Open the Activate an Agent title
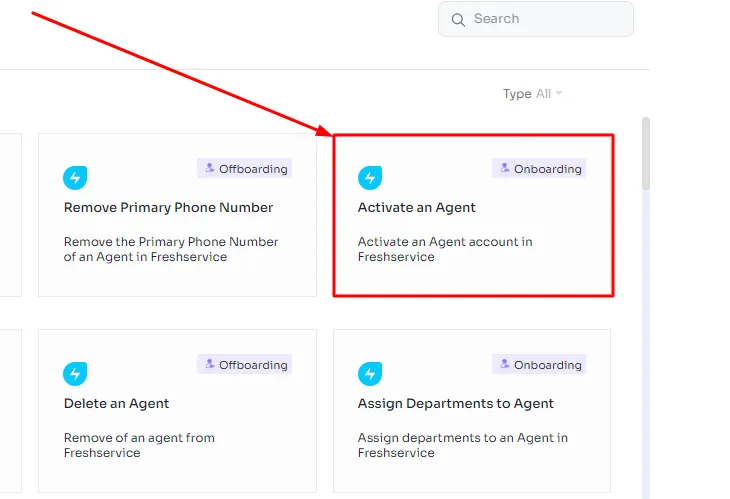This screenshot has width=730, height=499. click(417, 208)
